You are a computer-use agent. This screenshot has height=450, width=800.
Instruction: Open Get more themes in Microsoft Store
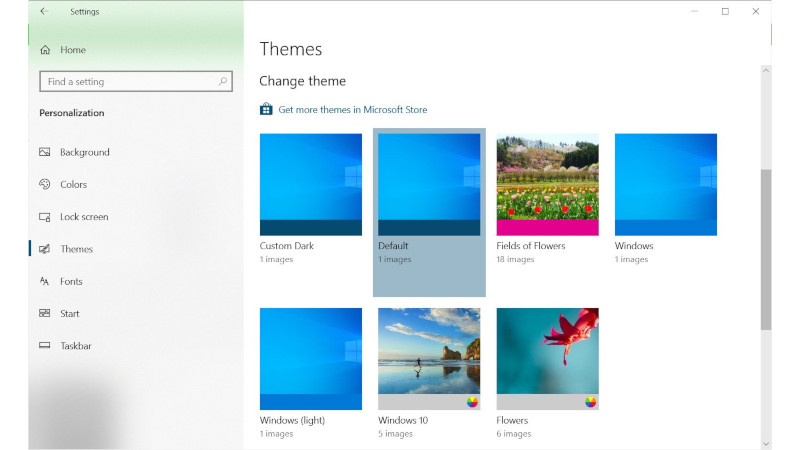coord(353,109)
